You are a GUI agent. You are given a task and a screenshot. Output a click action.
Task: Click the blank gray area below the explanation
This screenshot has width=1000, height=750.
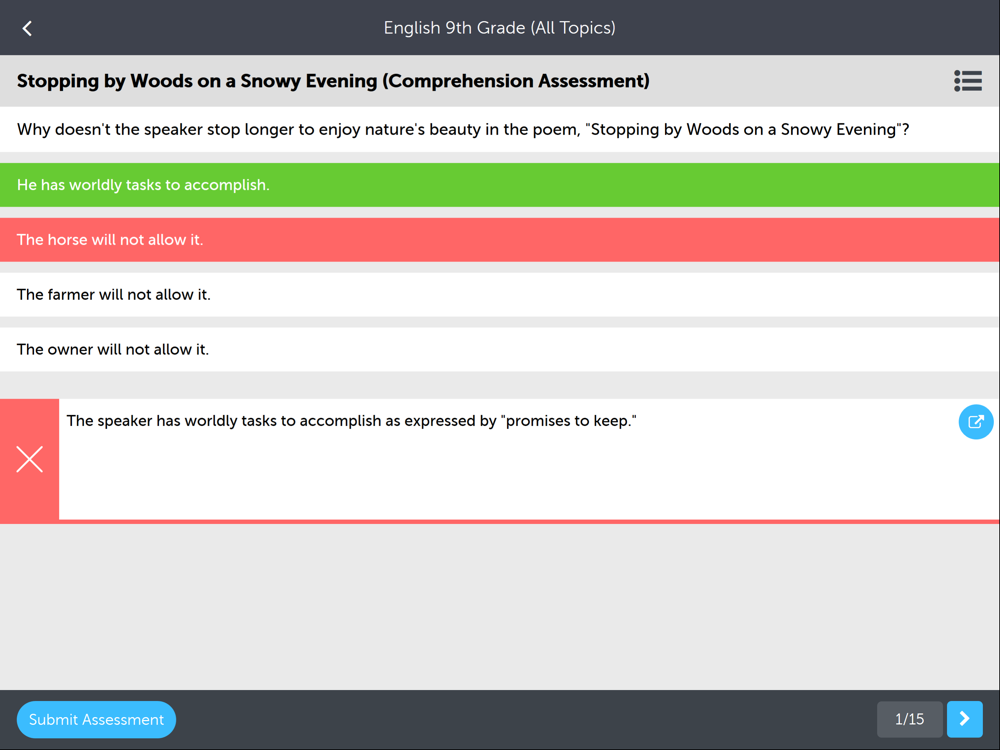500,606
